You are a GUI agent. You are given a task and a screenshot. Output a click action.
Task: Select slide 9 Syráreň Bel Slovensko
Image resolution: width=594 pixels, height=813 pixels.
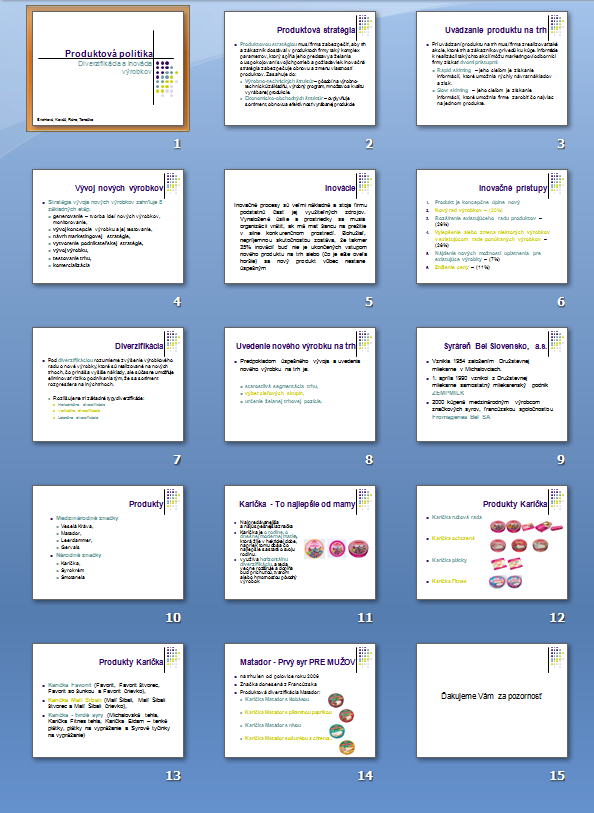492,384
